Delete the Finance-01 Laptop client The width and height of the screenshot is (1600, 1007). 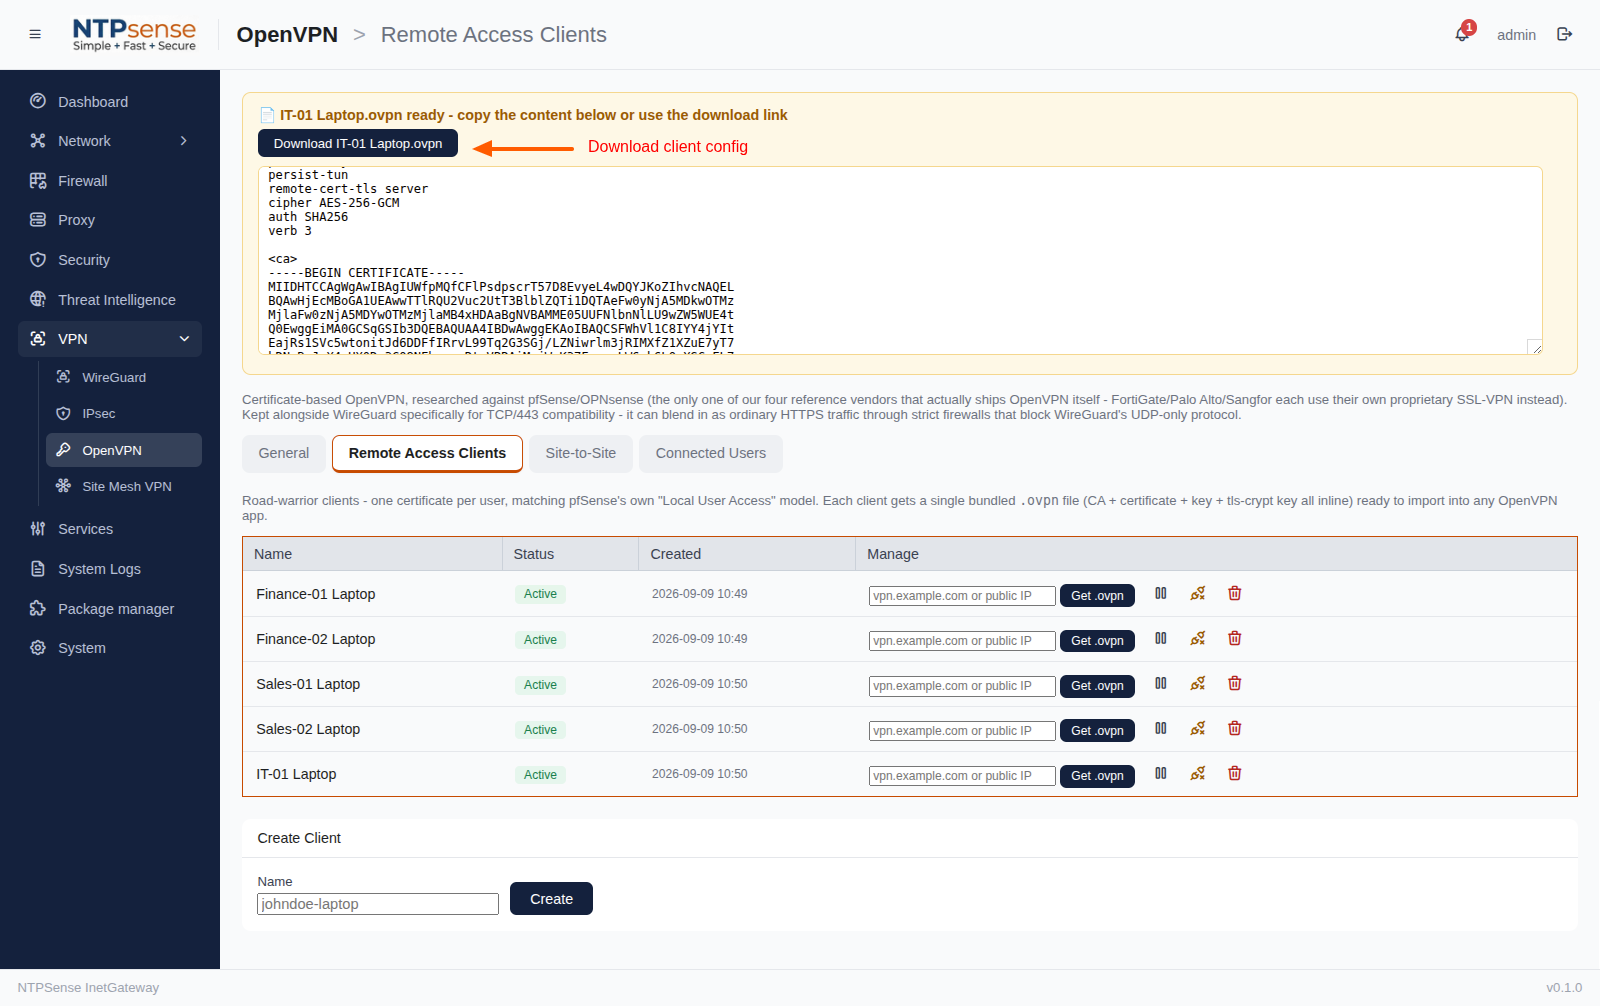click(x=1235, y=593)
